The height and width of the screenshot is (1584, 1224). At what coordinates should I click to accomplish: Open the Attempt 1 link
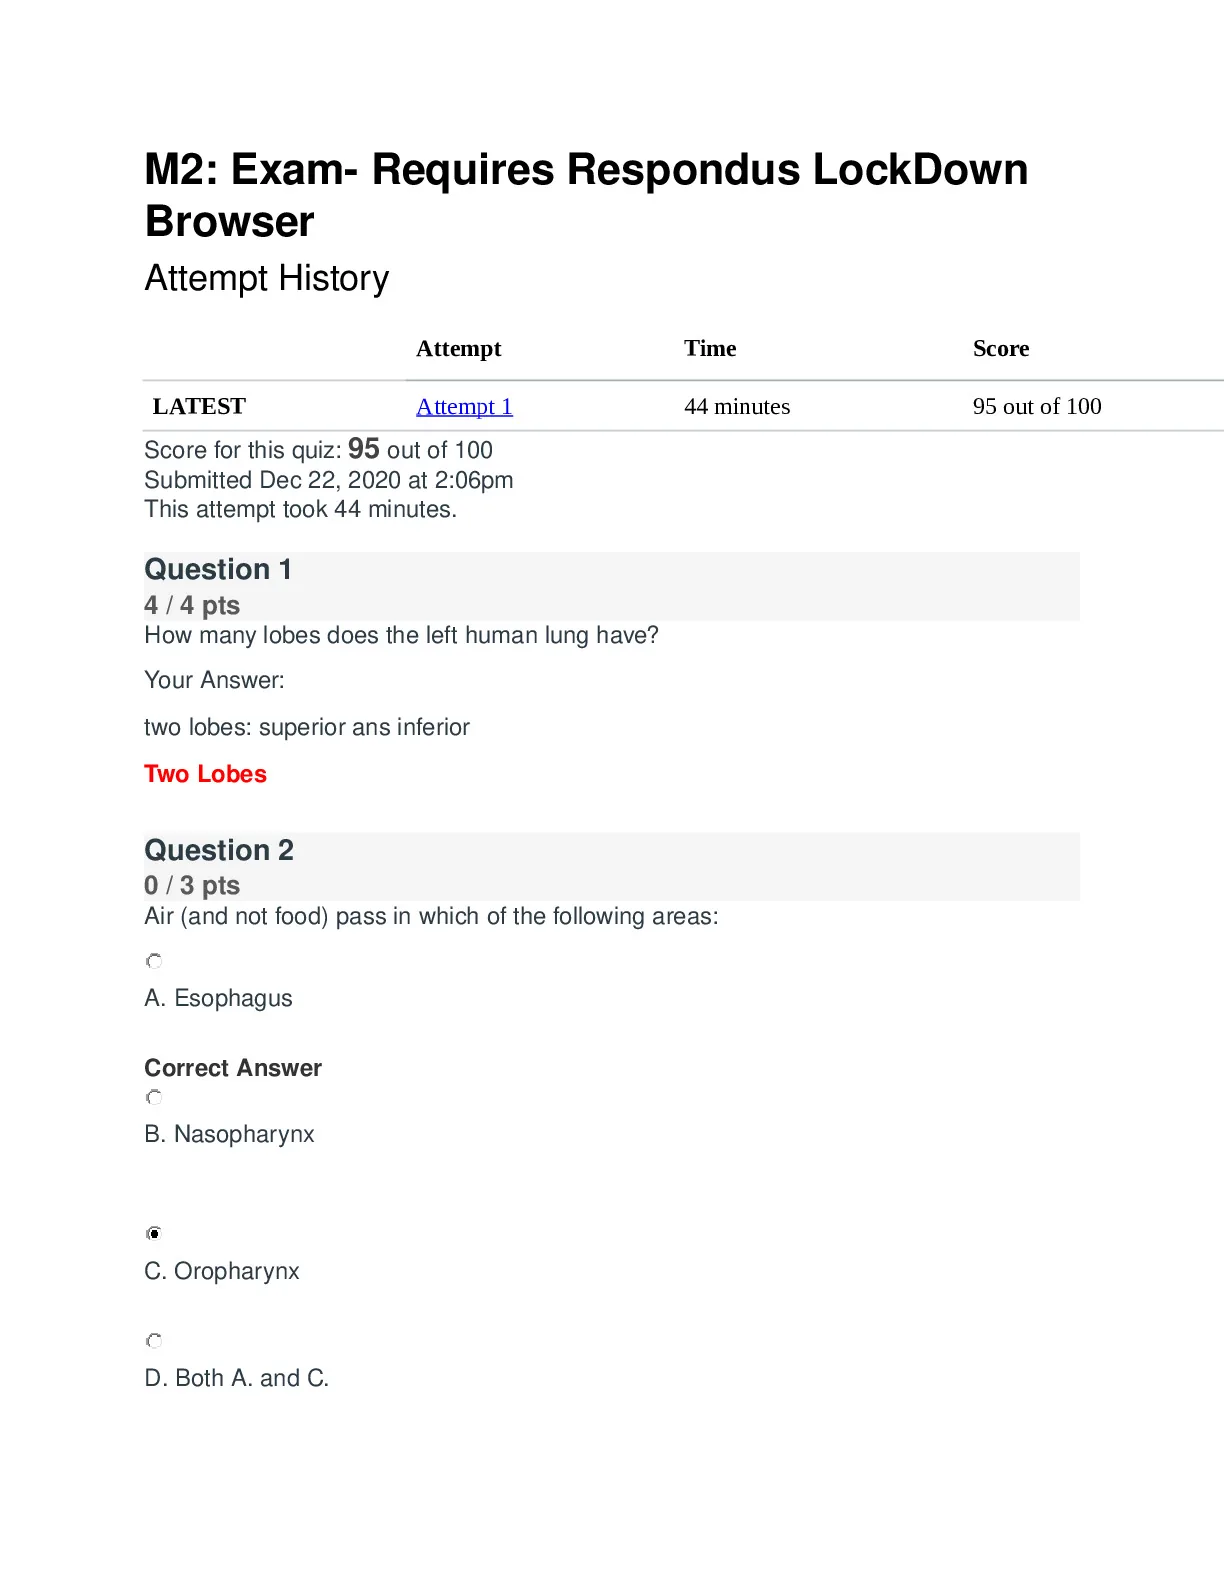click(x=464, y=406)
